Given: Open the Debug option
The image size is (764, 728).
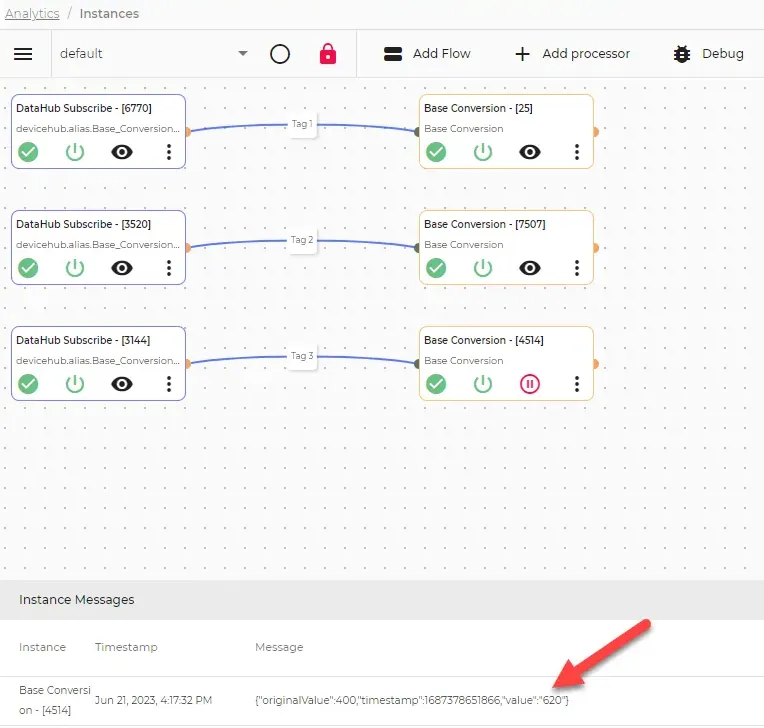Looking at the screenshot, I should 708,54.
